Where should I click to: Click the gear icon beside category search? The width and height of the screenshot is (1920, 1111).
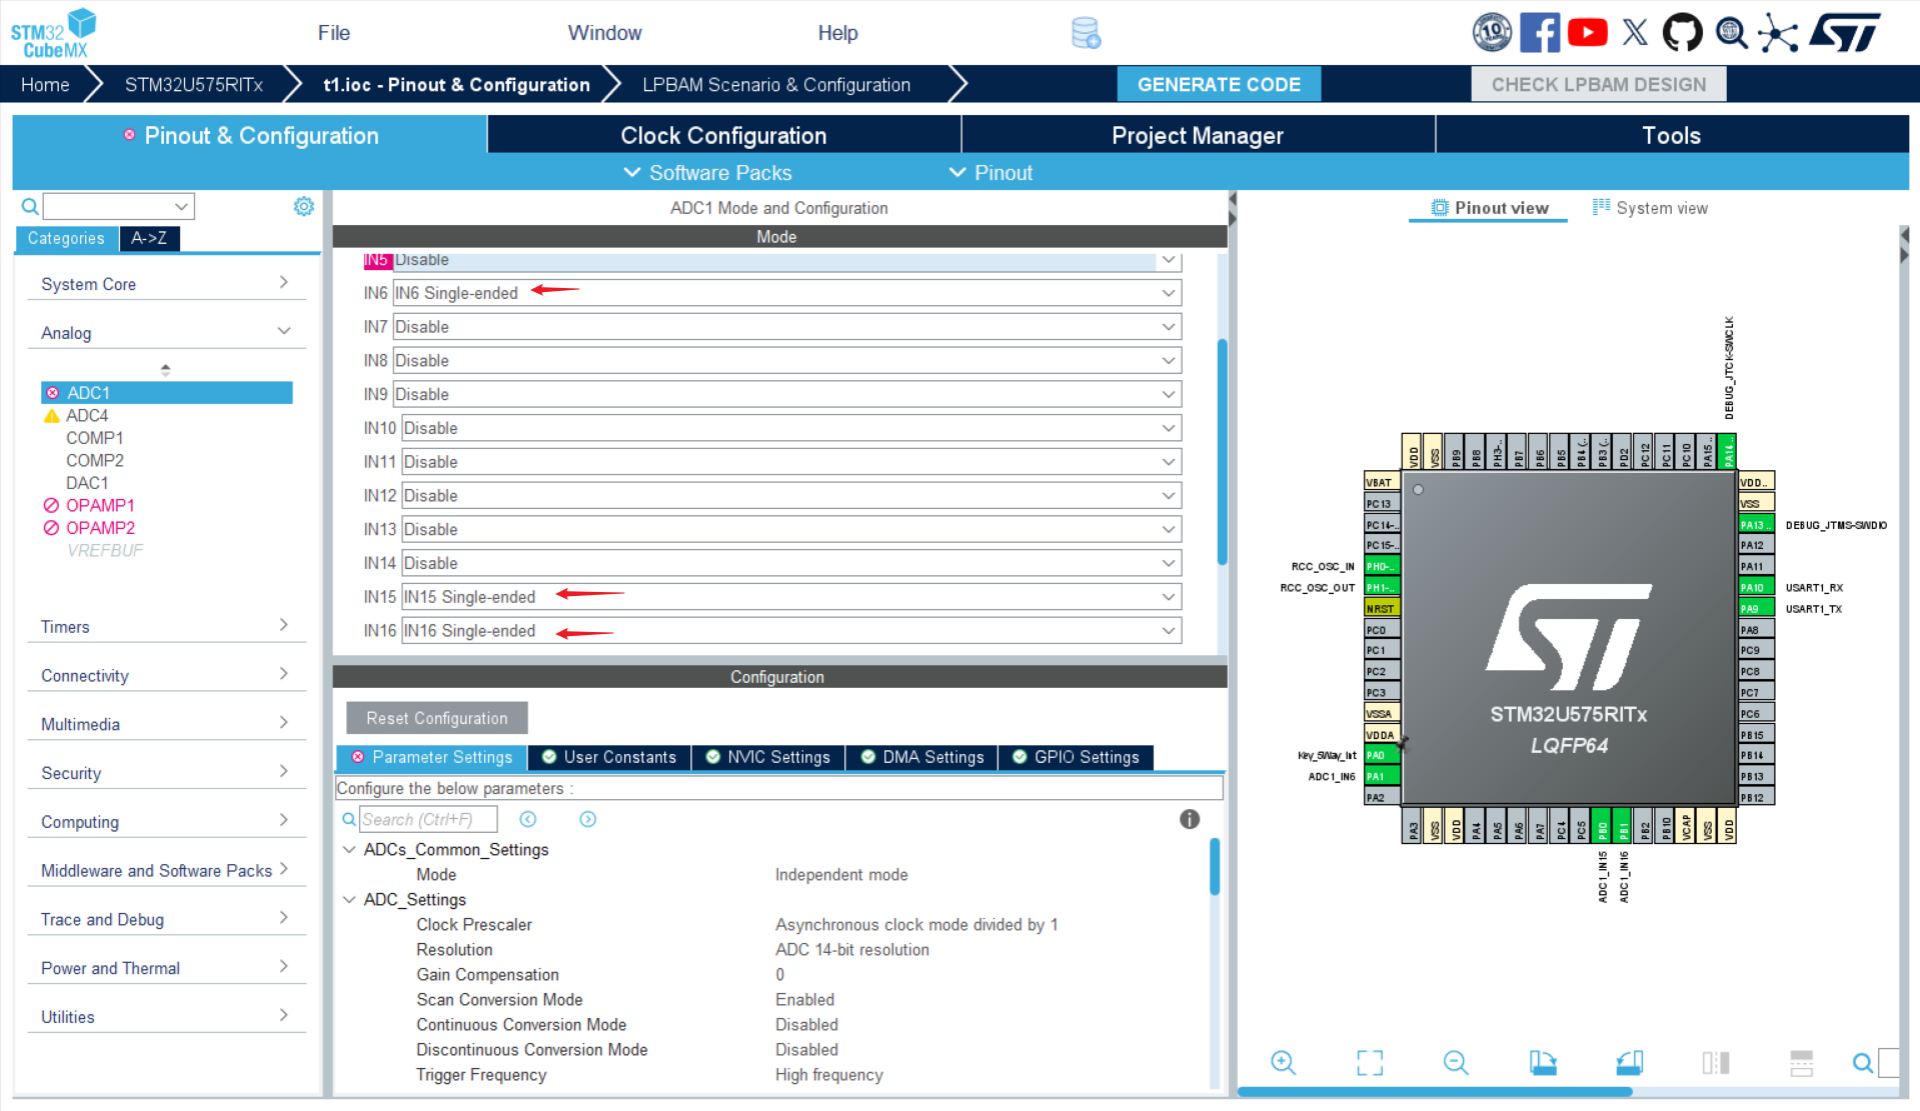tap(304, 206)
